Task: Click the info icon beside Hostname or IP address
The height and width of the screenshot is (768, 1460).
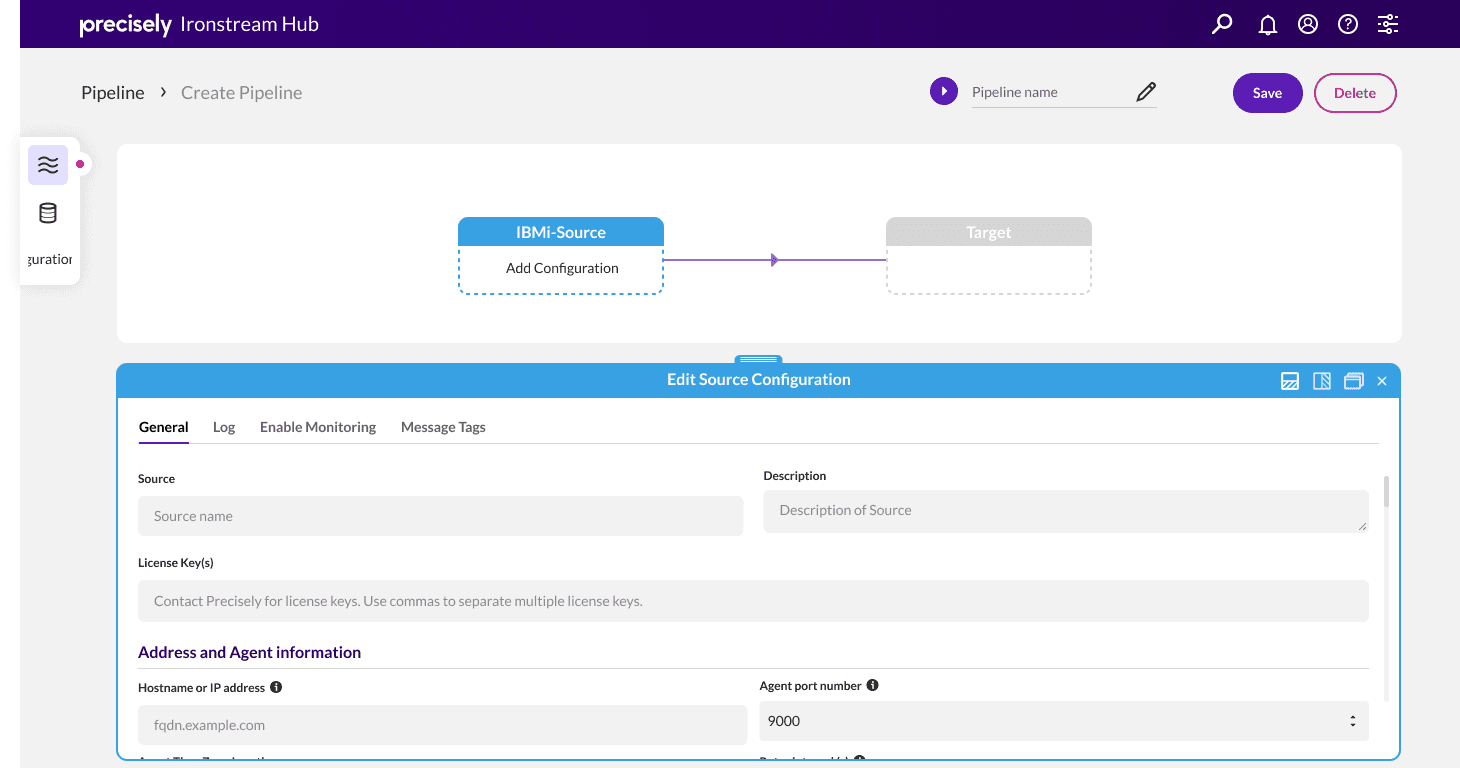Action: tap(276, 687)
